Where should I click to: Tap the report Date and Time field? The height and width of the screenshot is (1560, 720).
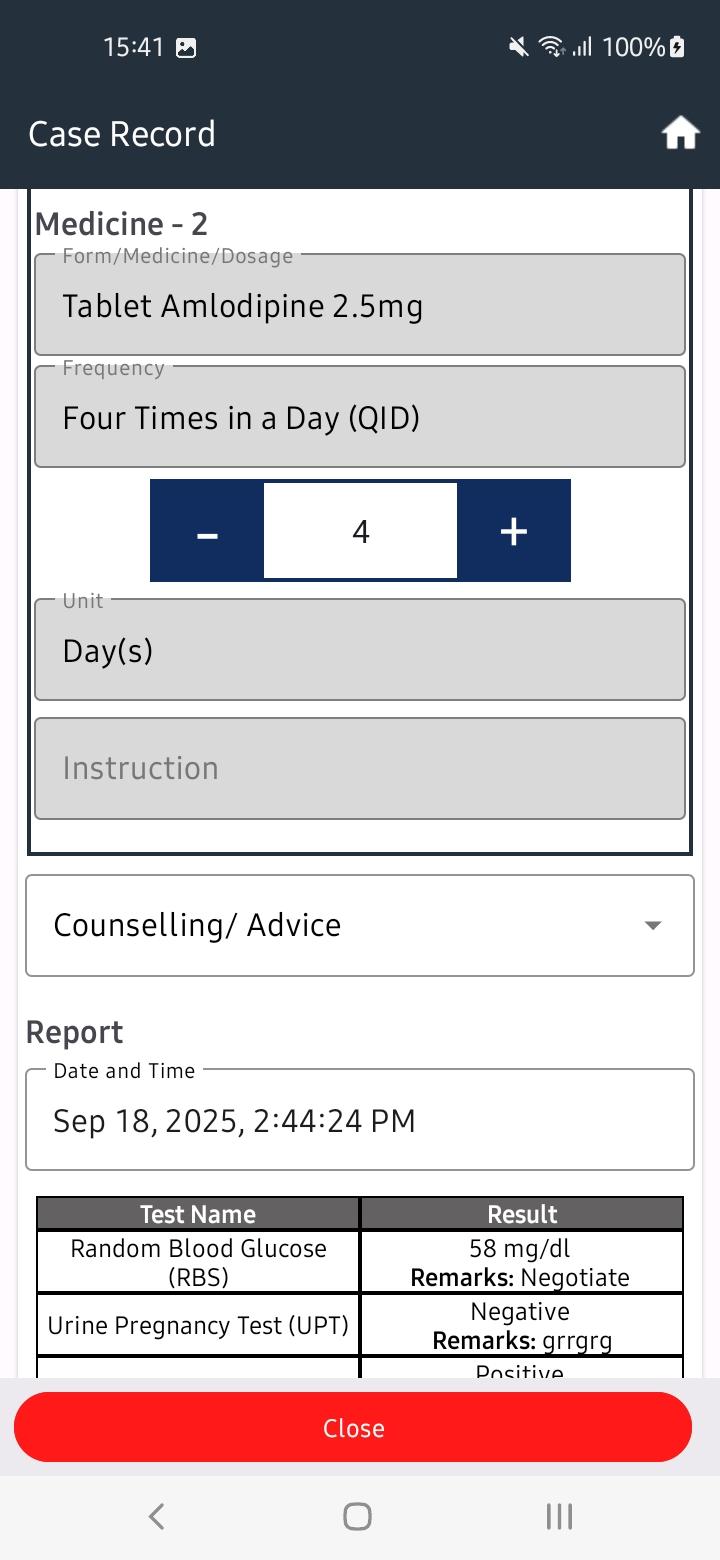(360, 1120)
